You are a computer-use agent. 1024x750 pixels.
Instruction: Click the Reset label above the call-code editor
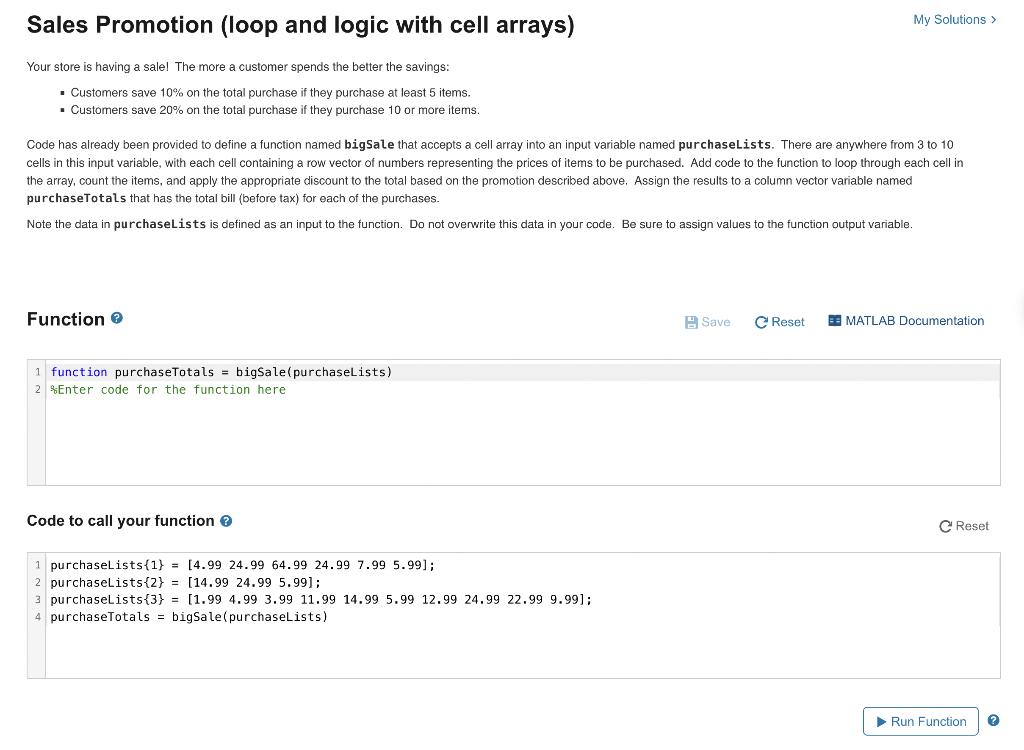972,526
